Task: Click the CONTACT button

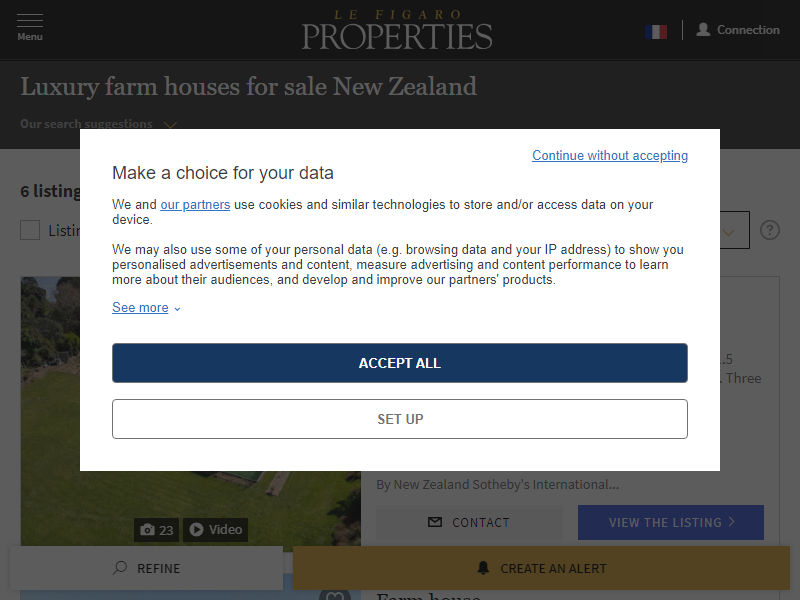Action: (x=469, y=522)
